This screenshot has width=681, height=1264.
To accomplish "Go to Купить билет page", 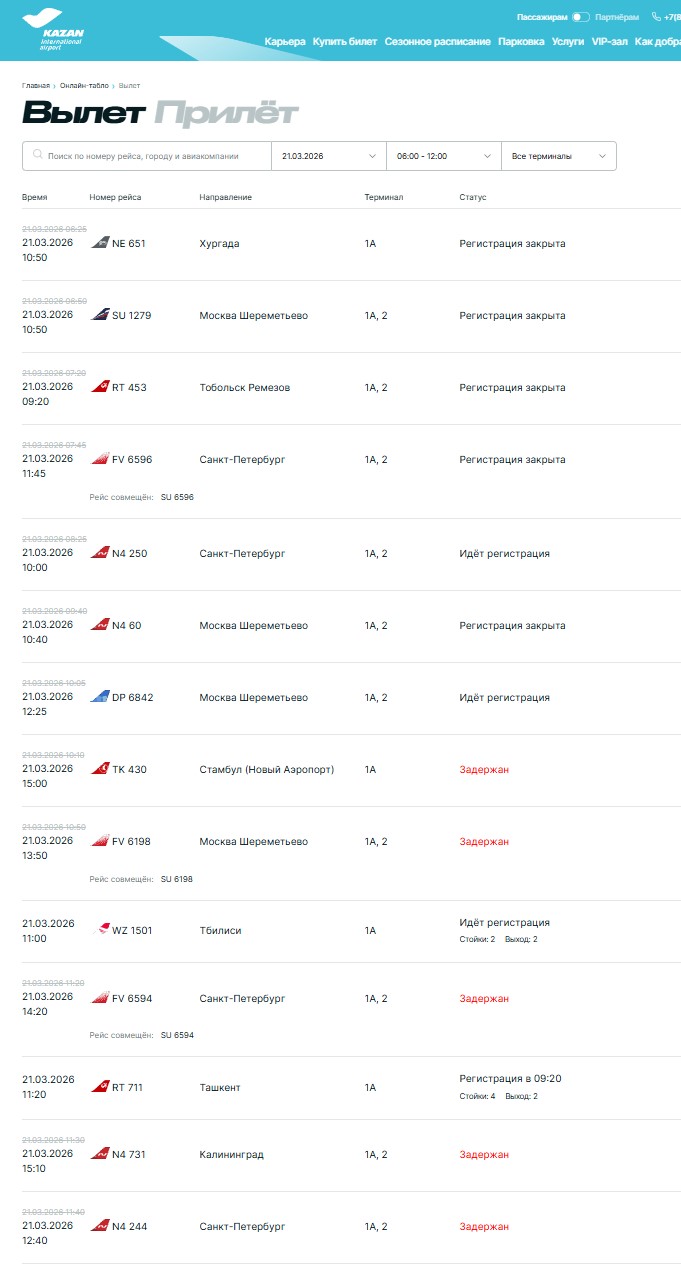I will tap(345, 42).
